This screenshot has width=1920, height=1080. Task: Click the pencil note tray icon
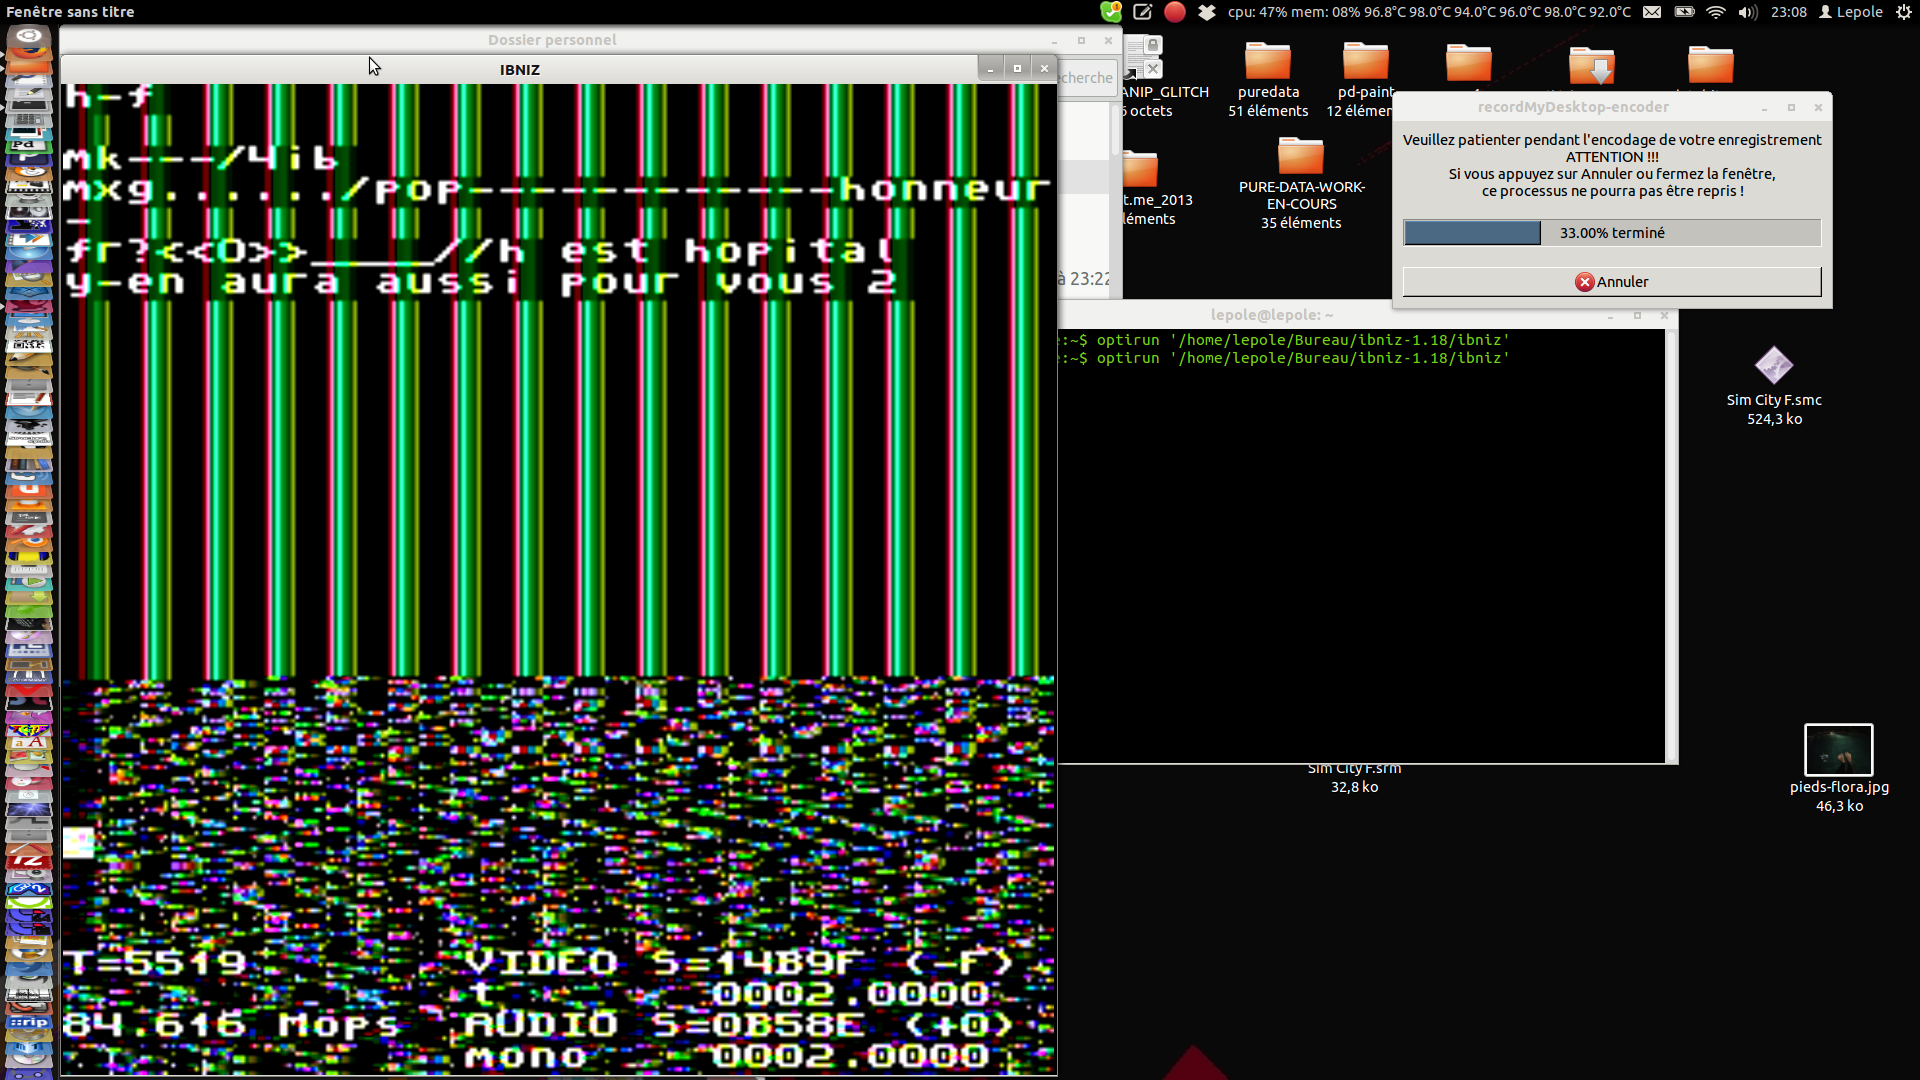(x=1143, y=12)
